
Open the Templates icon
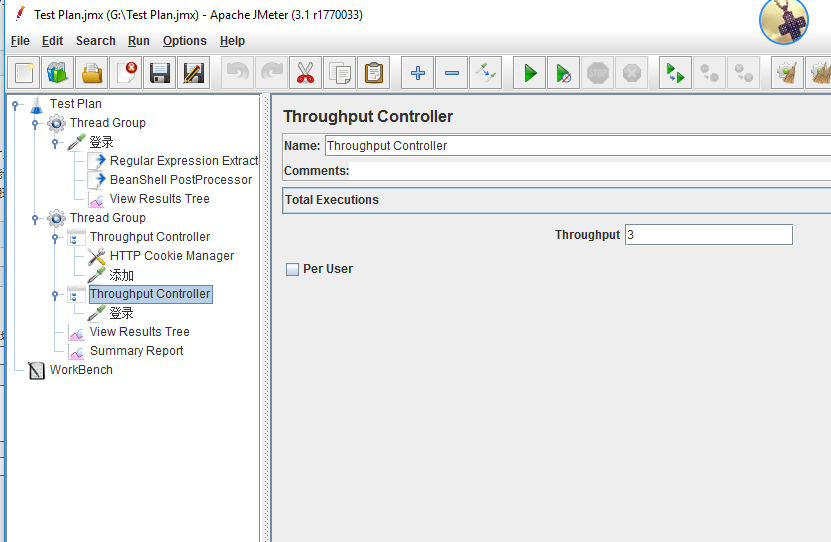(x=57, y=73)
